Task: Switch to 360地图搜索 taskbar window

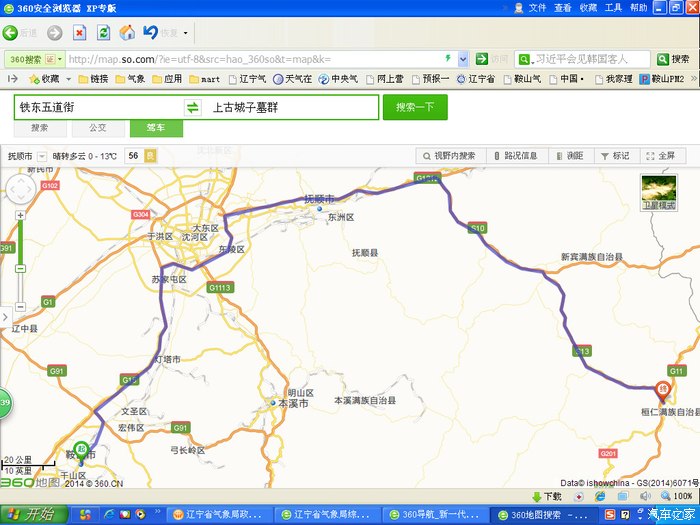Action: 543,515
